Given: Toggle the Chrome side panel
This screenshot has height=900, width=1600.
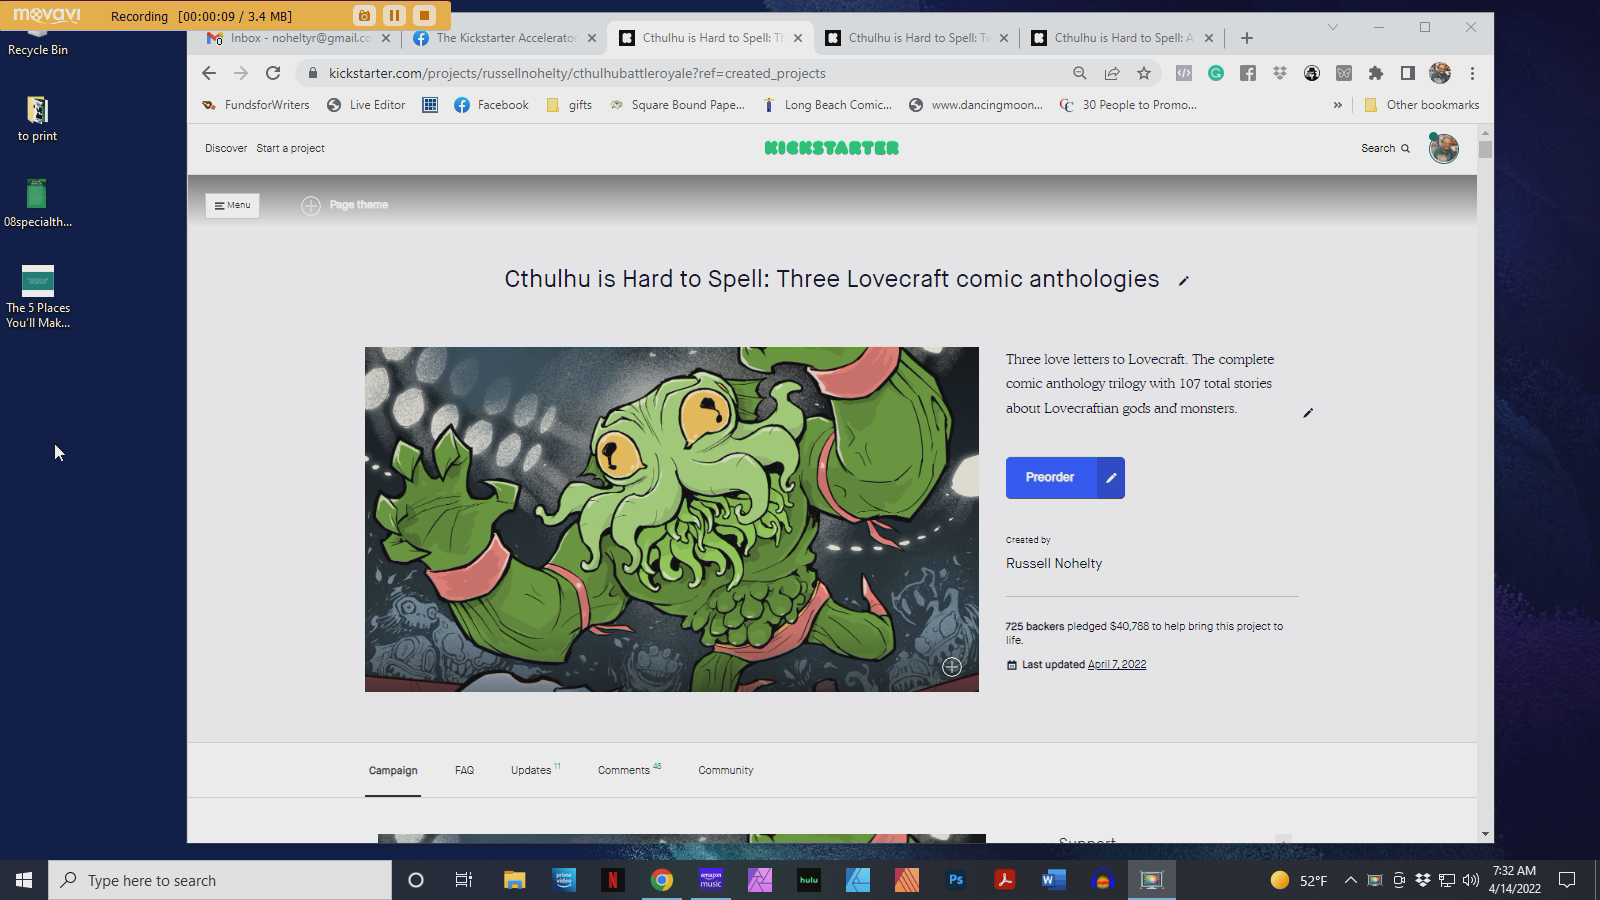Looking at the screenshot, I should coord(1408,73).
